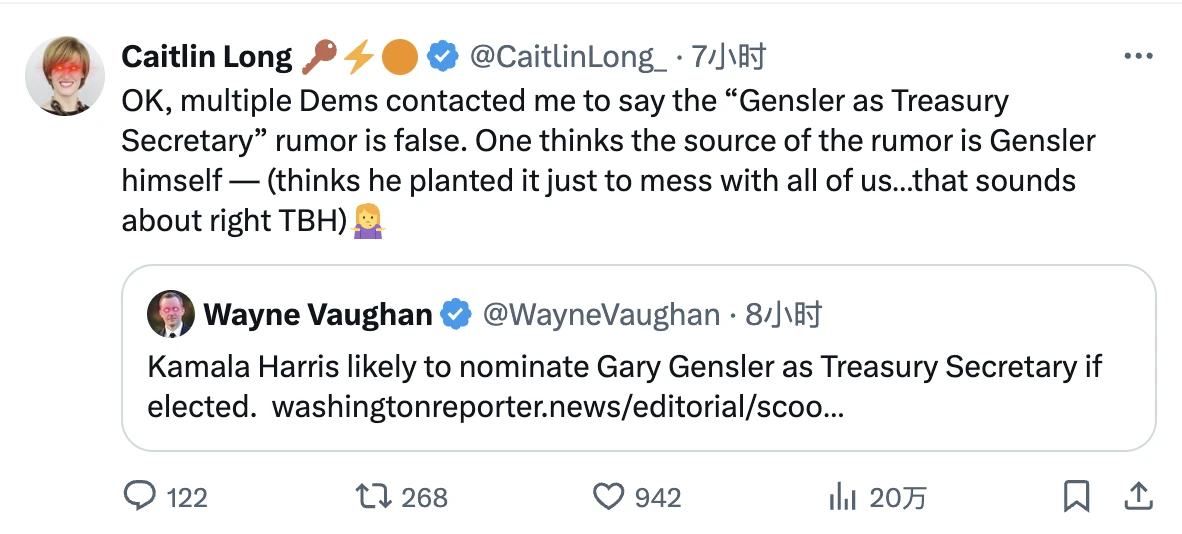Click the Wayne Vaughan display name
The width and height of the screenshot is (1182, 534).
(318, 315)
